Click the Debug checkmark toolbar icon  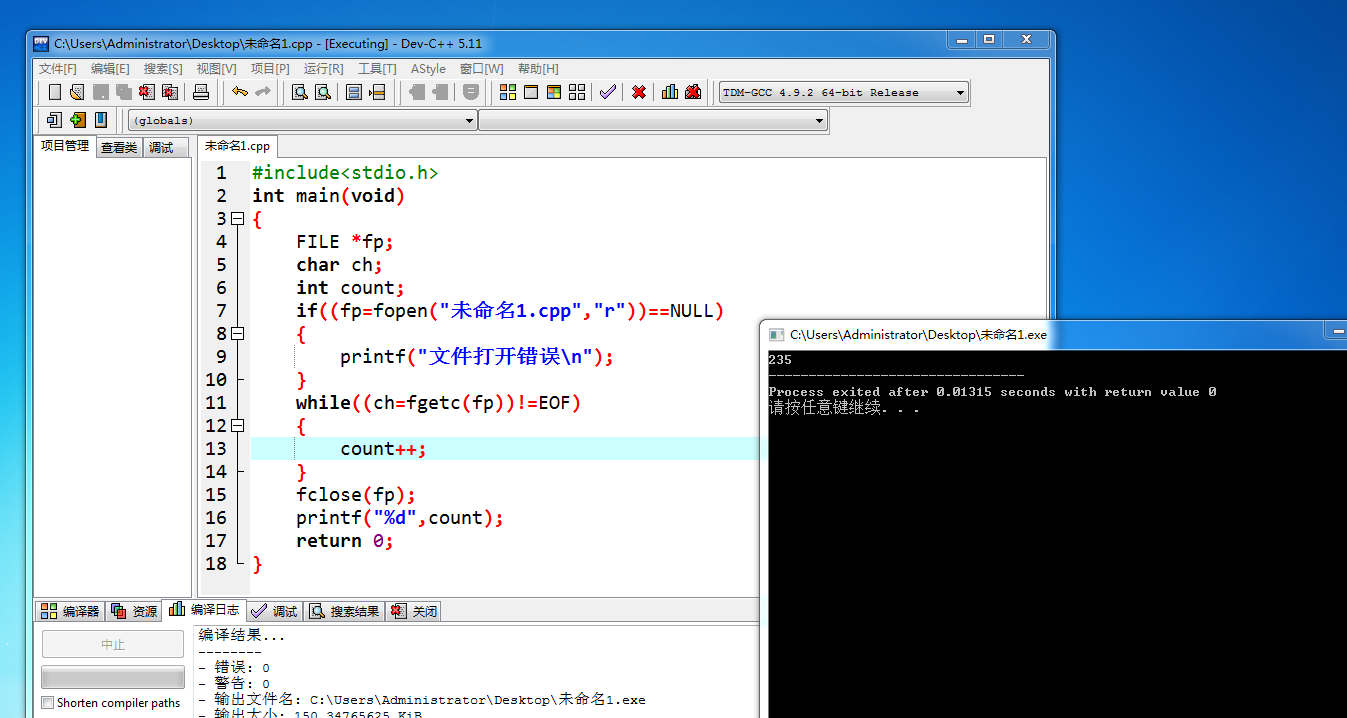[x=608, y=92]
